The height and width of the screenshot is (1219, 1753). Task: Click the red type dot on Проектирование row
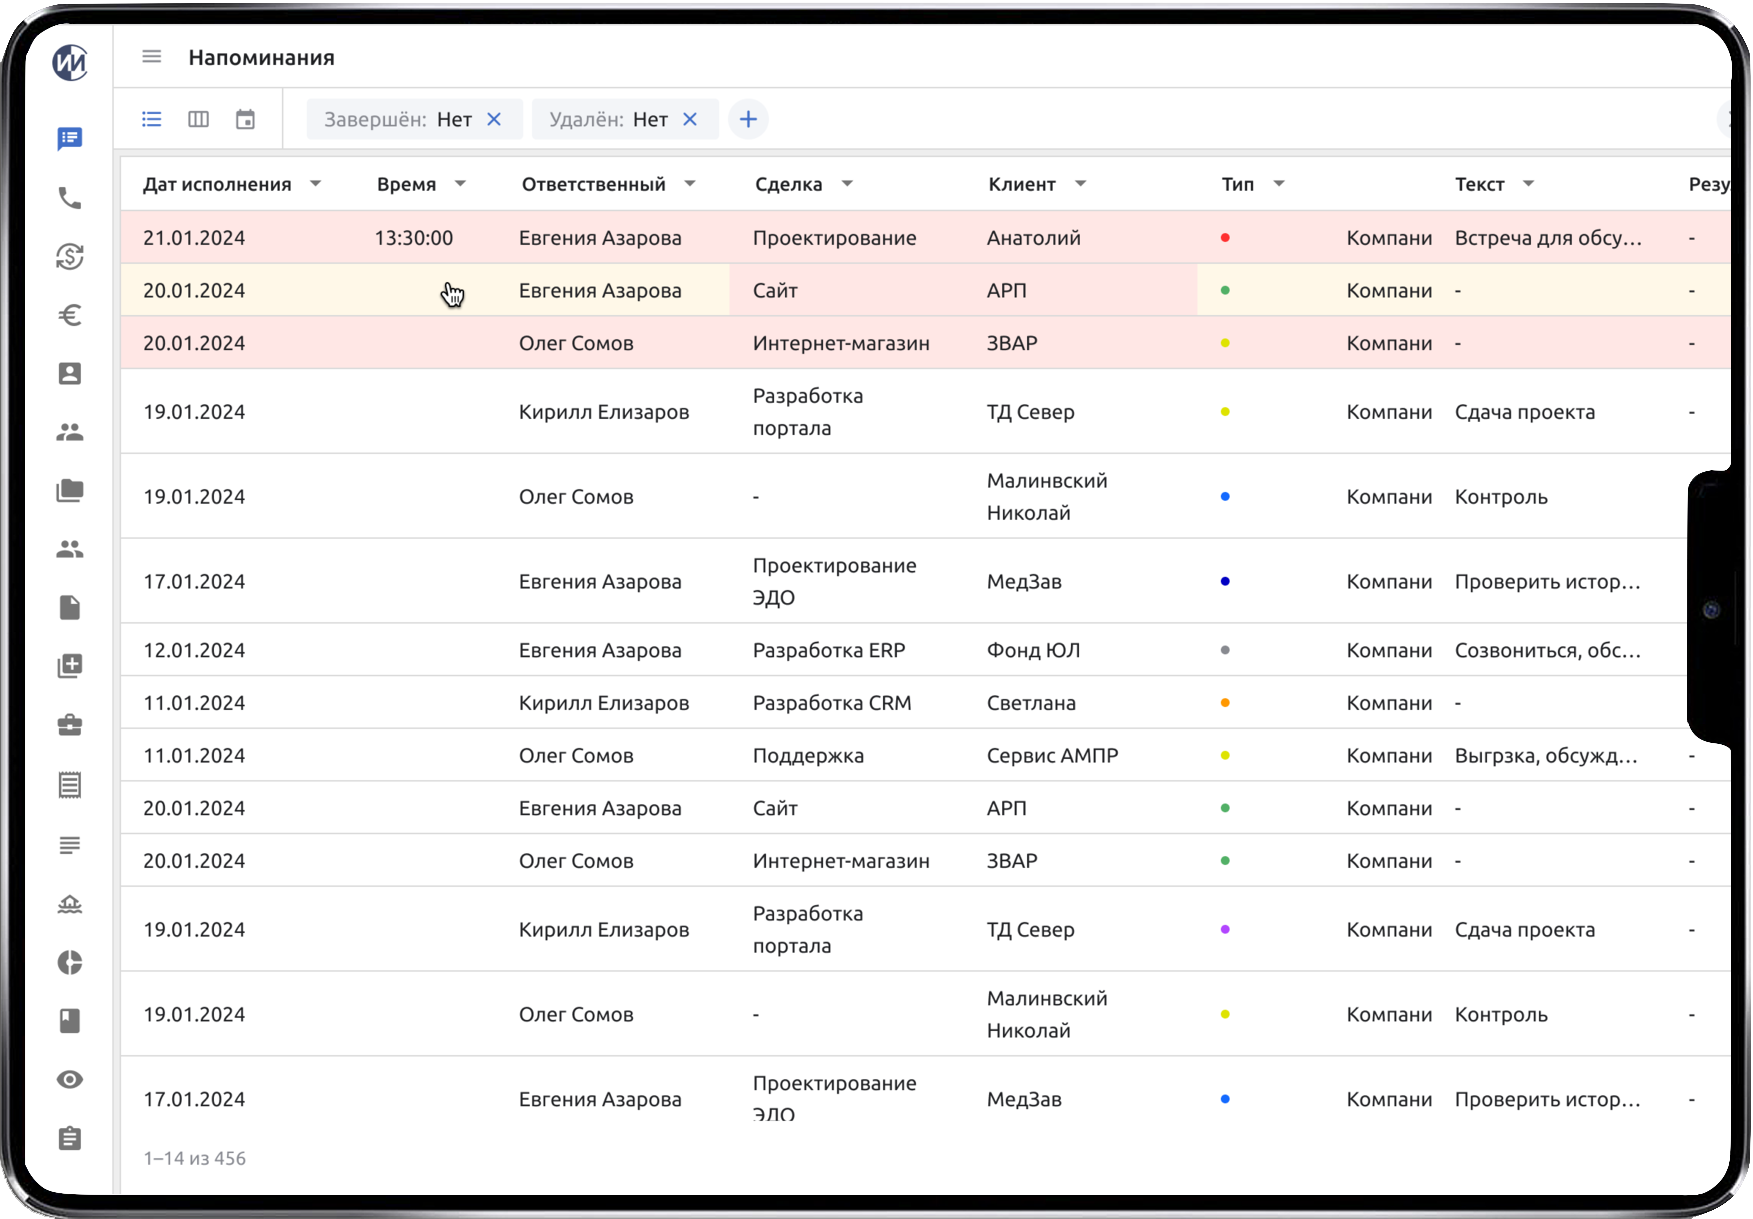pos(1225,238)
